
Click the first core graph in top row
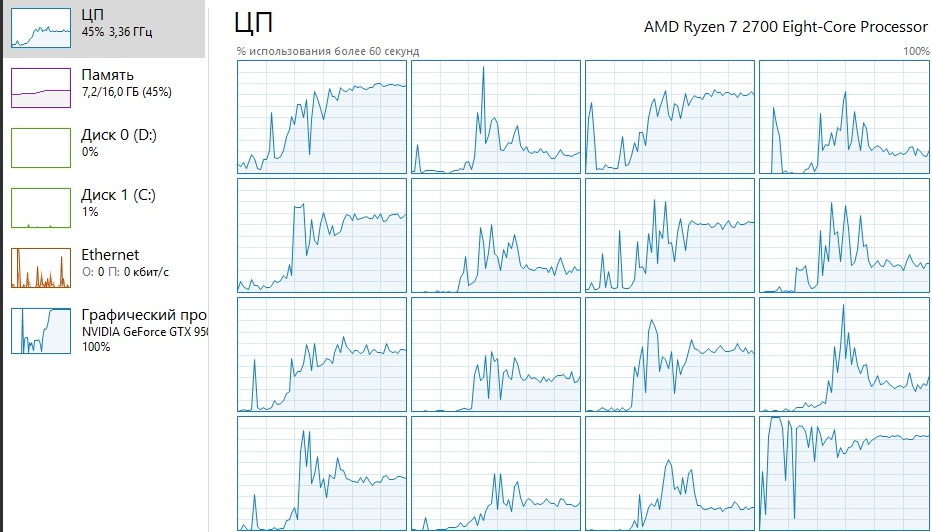click(322, 116)
